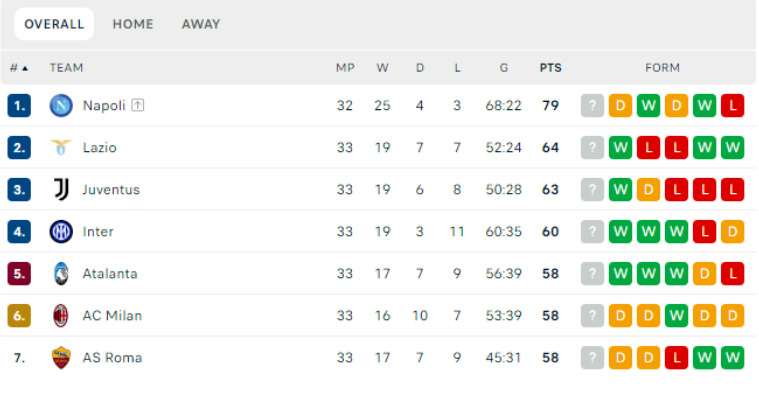
Task: Click promotion arrow icon beside Napoli
Action: [x=137, y=105]
